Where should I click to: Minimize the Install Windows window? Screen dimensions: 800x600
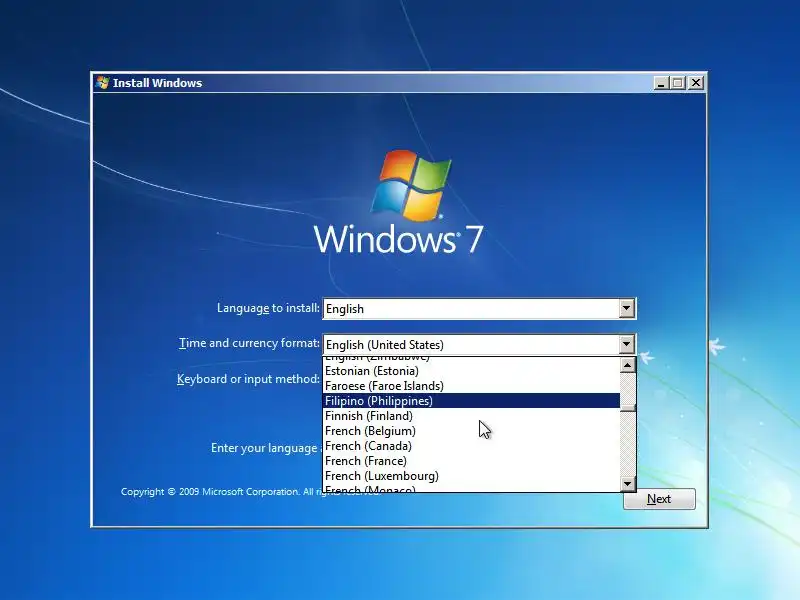(661, 83)
